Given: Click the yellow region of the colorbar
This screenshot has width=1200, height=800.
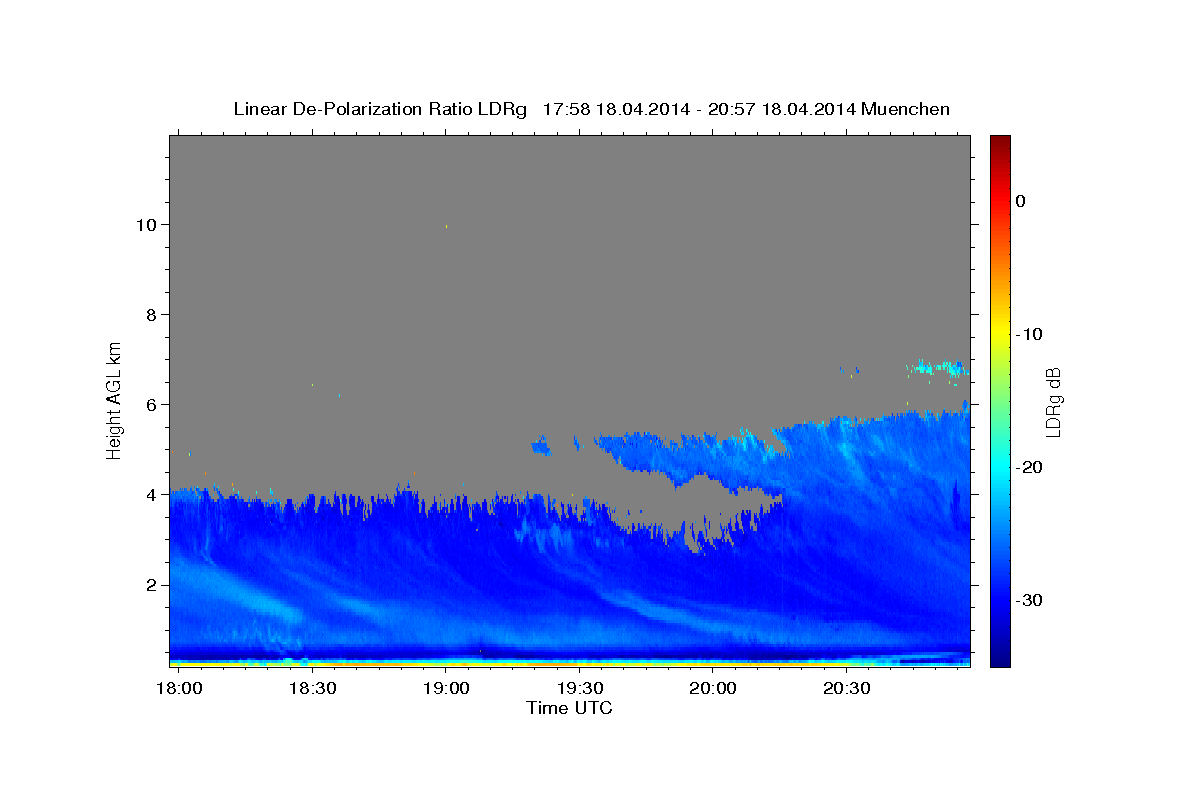Looking at the screenshot, I should tap(1000, 328).
